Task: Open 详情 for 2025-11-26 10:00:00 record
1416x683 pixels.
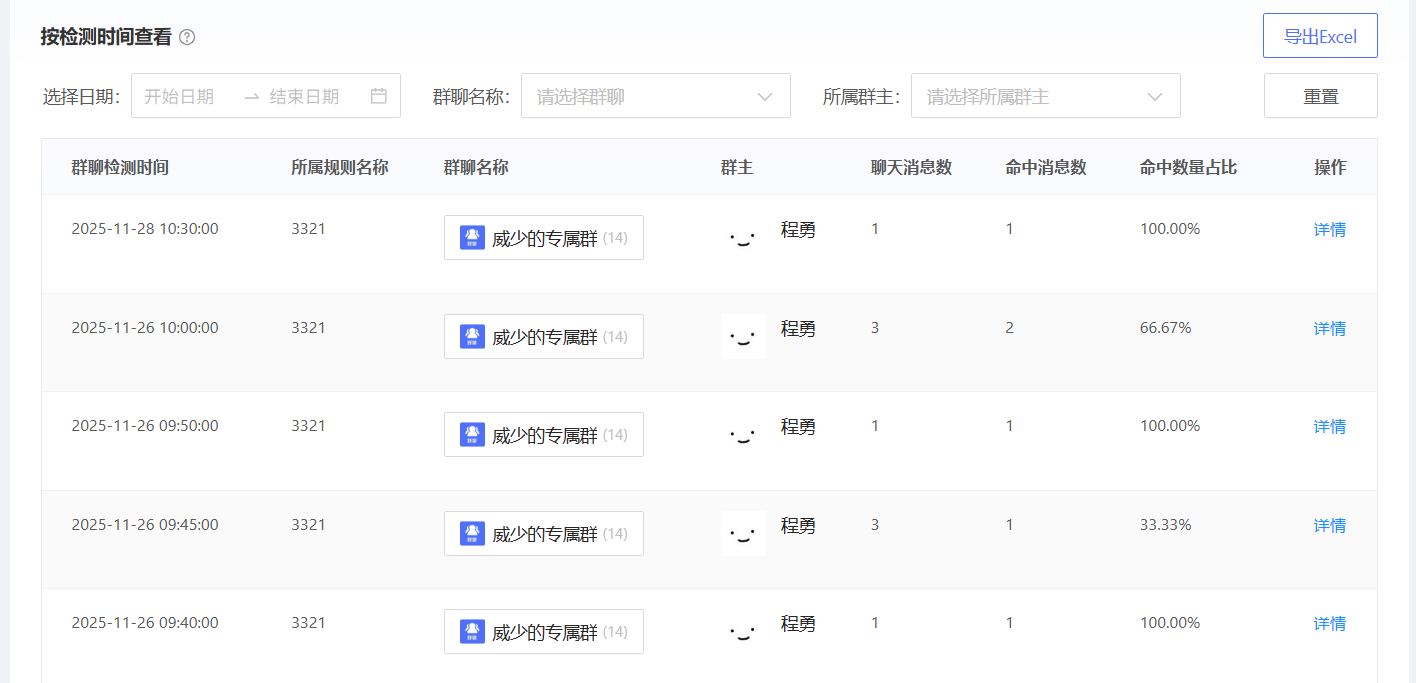Action: [1329, 328]
